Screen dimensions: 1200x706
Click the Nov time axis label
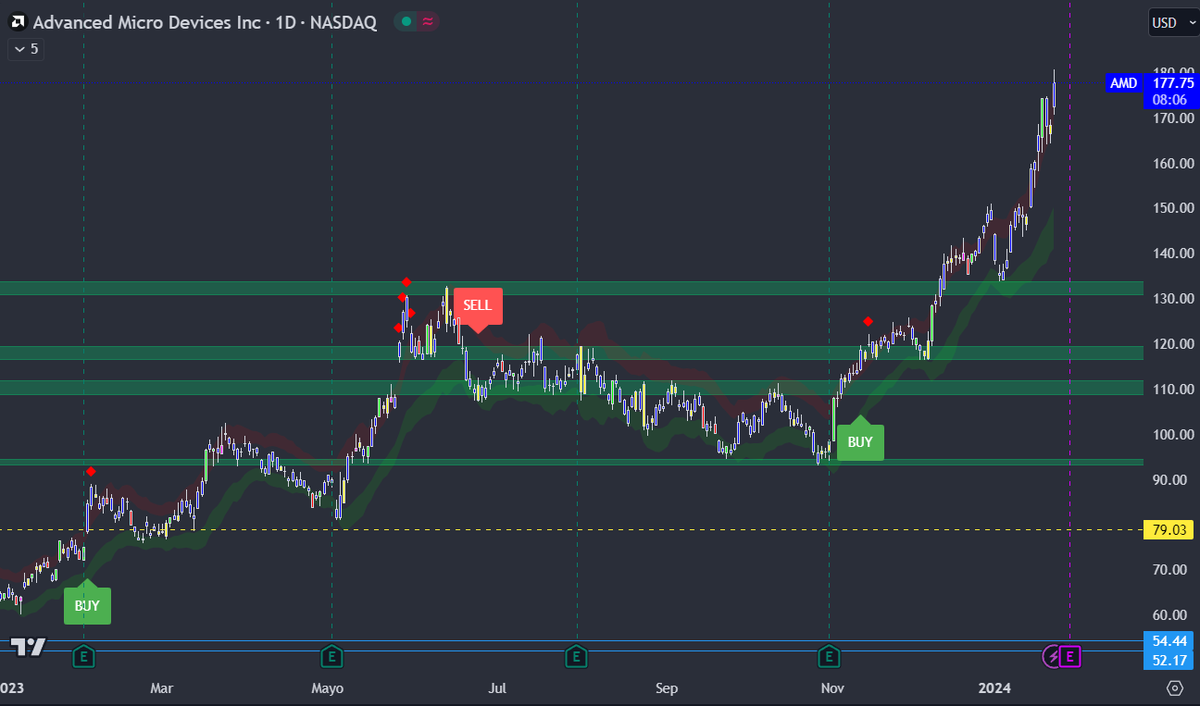click(831, 688)
